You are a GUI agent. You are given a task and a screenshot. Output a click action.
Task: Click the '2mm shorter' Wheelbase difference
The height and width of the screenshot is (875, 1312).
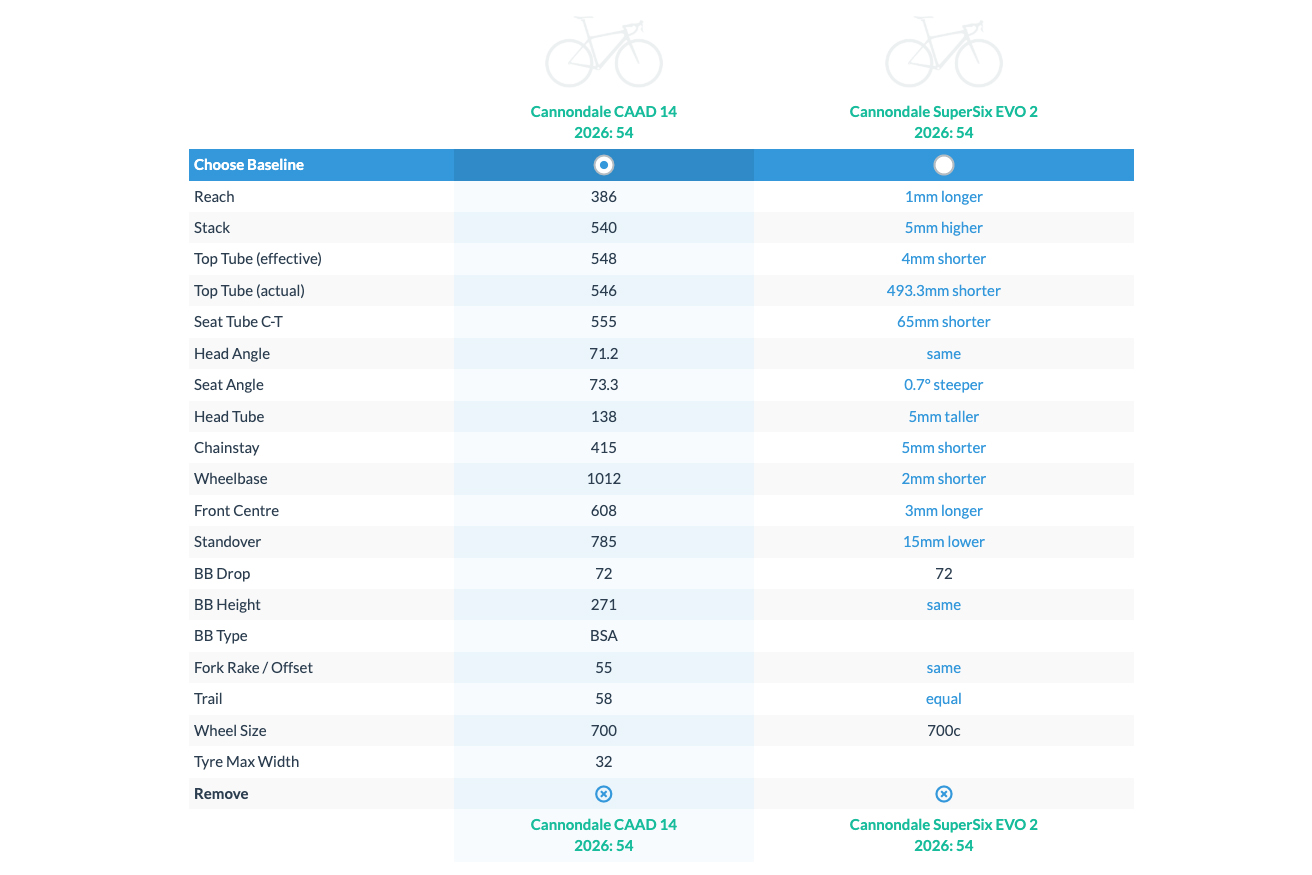[x=944, y=479]
